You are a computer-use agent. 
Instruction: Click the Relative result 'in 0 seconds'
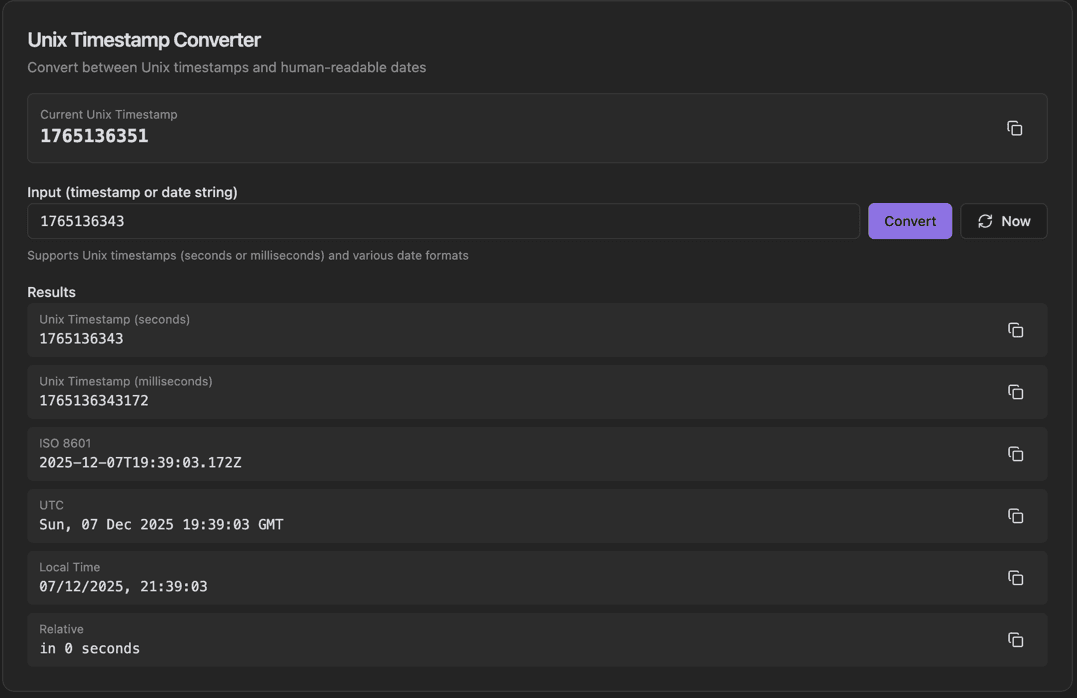(89, 648)
